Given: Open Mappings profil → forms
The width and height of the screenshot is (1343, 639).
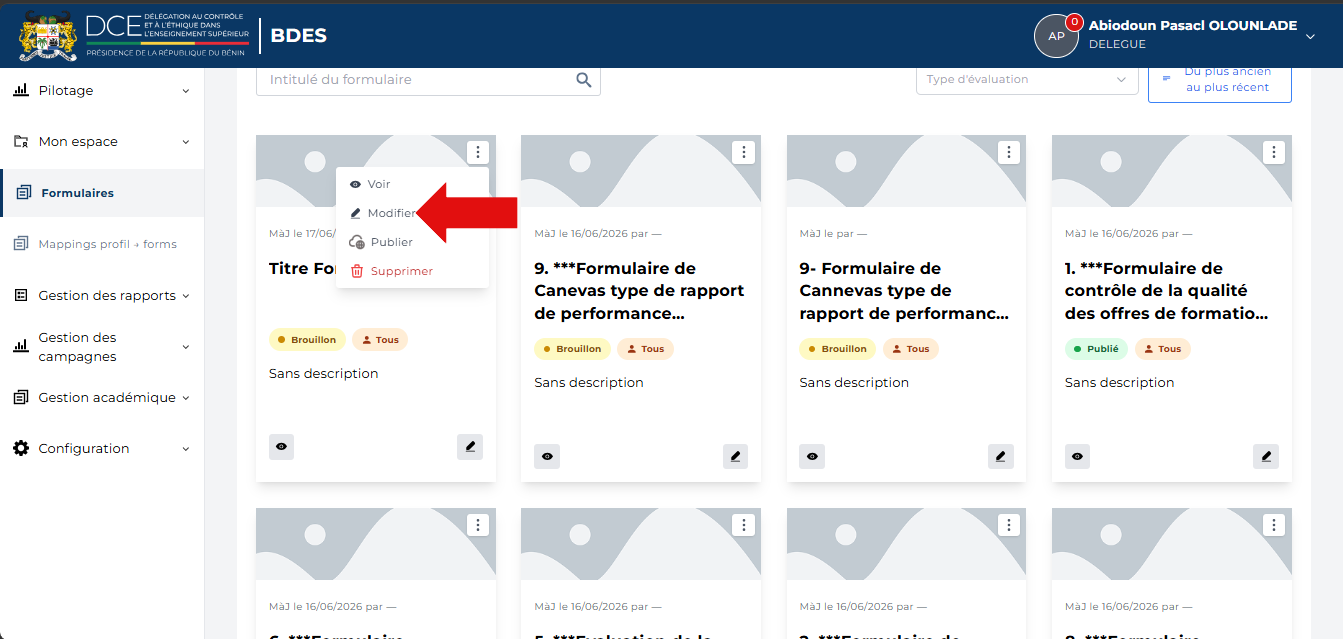Looking at the screenshot, I should [102, 244].
